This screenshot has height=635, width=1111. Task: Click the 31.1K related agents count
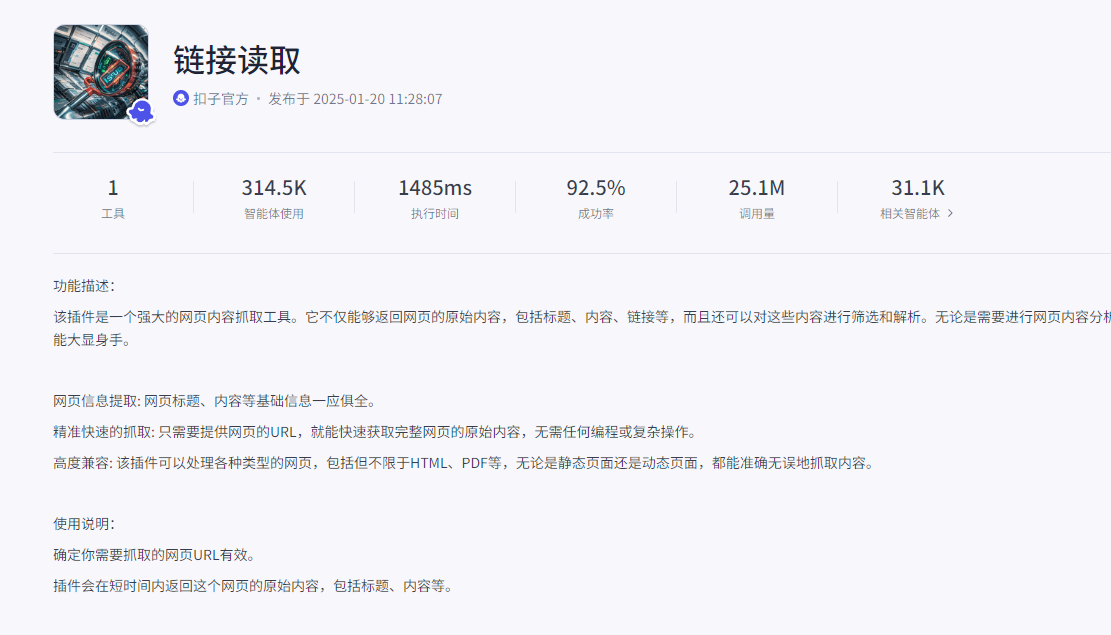pos(918,188)
